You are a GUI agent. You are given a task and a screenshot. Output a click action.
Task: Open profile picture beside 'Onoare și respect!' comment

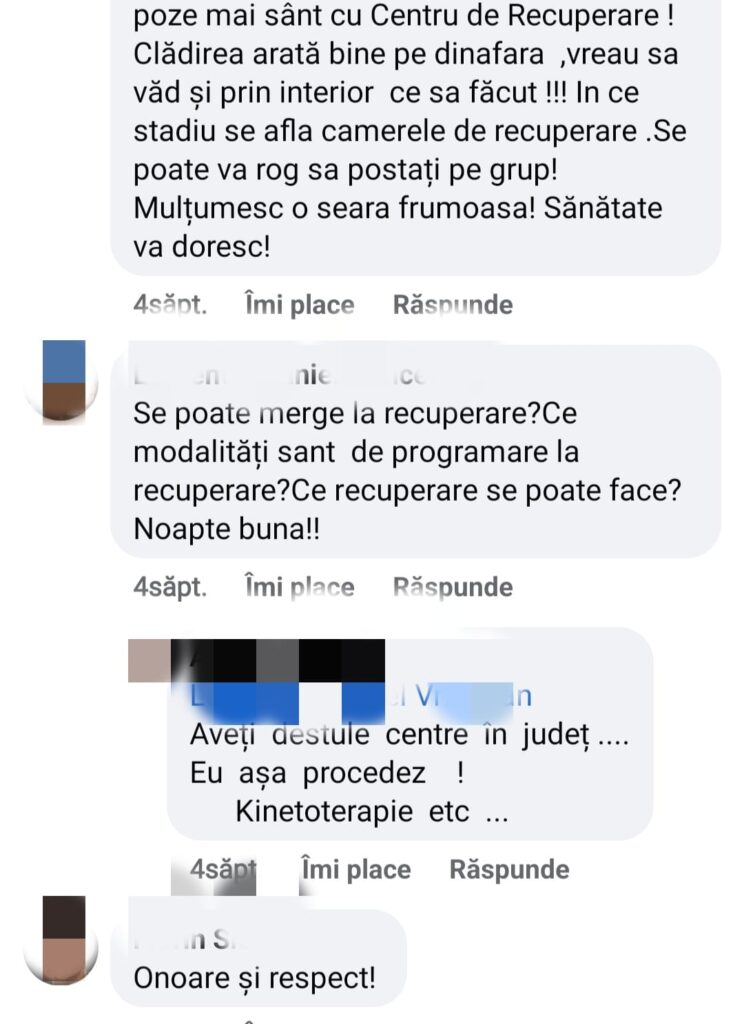(x=63, y=939)
